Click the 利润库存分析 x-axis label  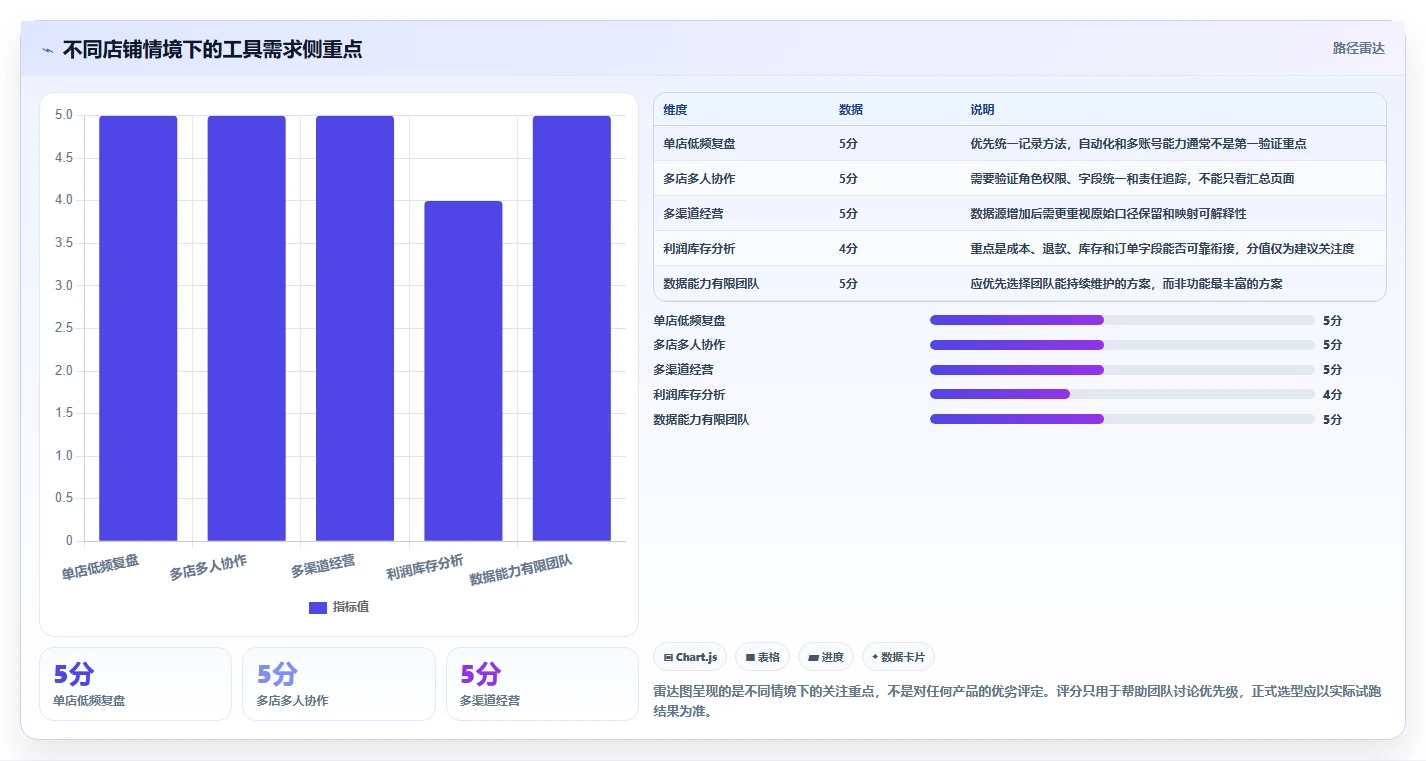[x=425, y=567]
